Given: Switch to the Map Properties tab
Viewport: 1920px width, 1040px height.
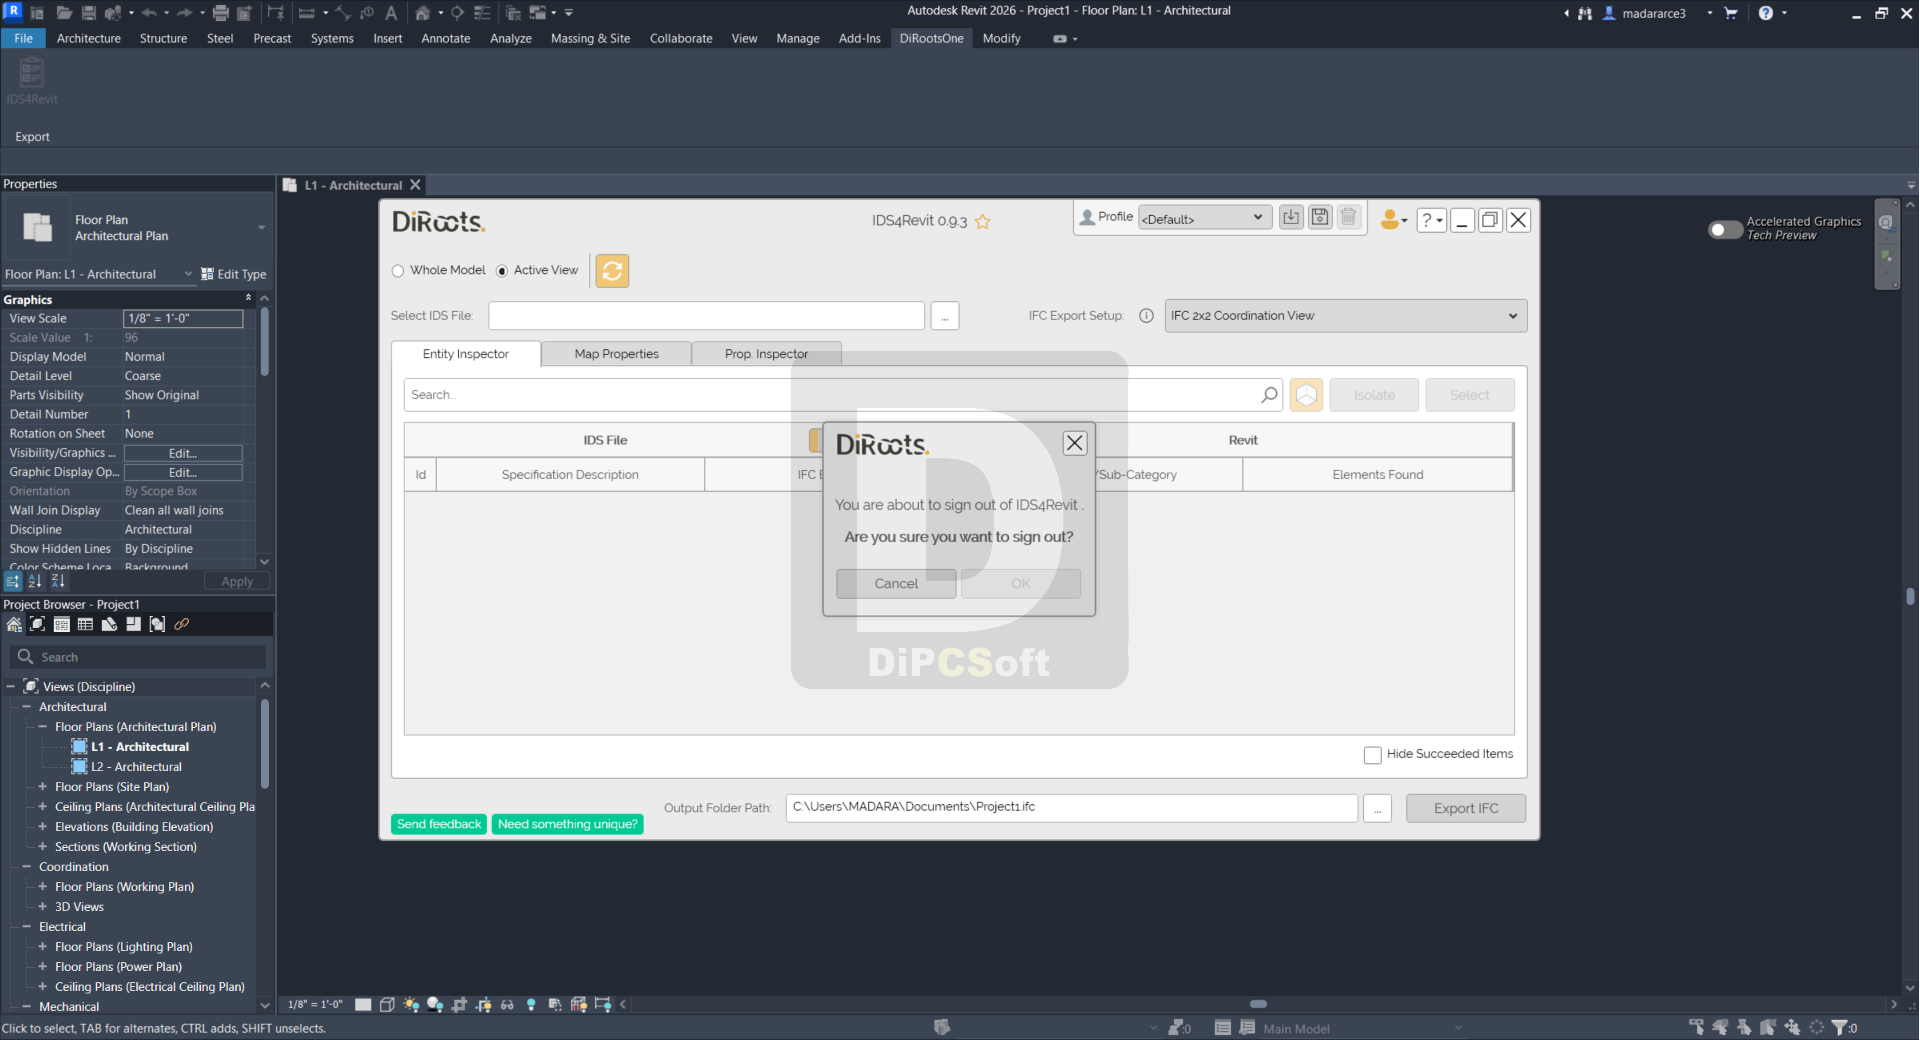Looking at the screenshot, I should (x=616, y=354).
